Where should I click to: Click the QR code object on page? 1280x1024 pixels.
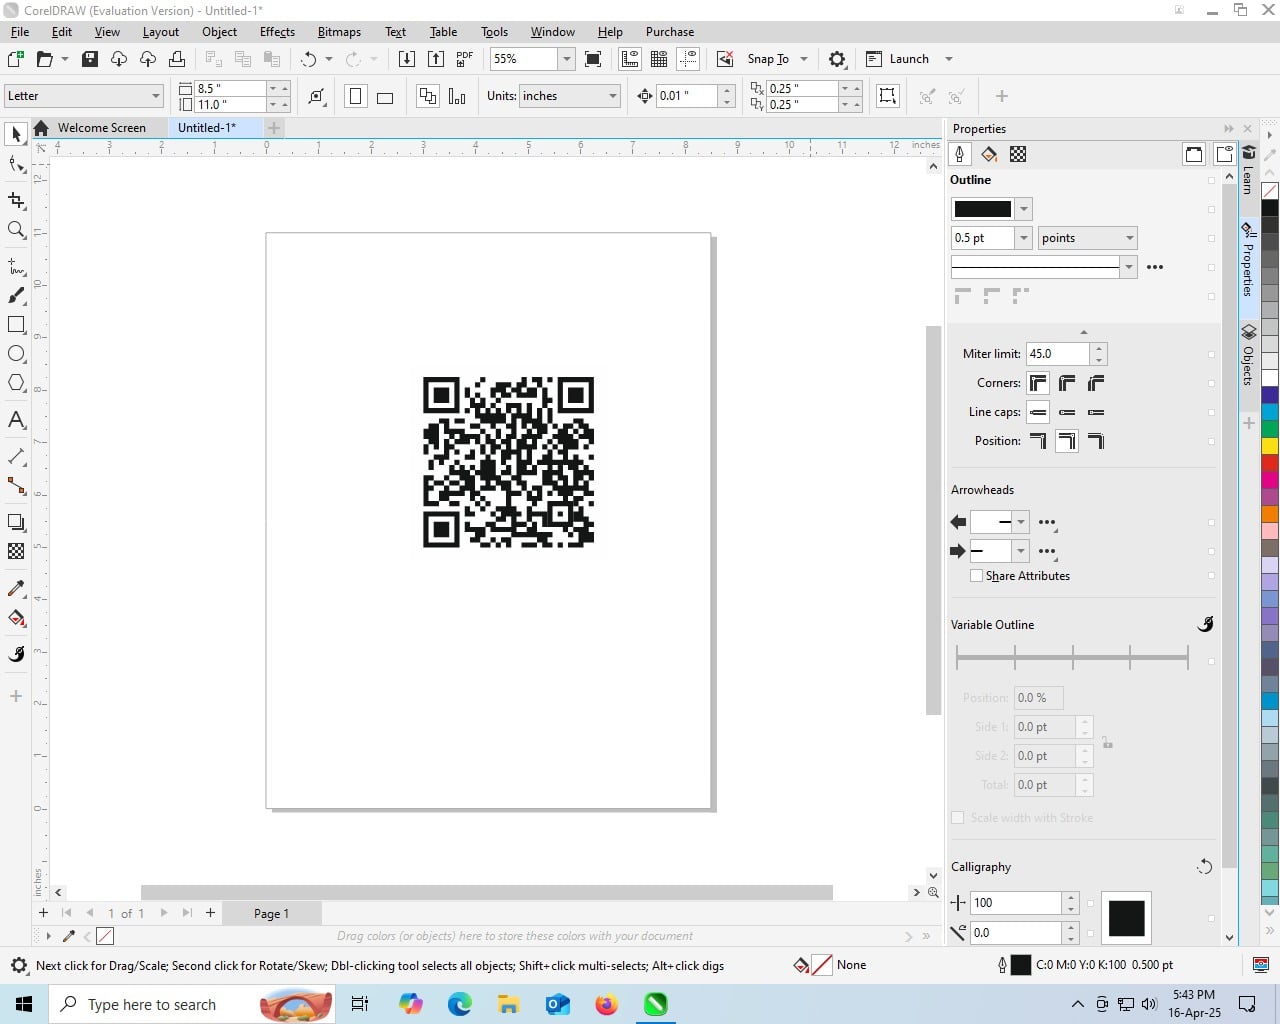pyautogui.click(x=508, y=462)
